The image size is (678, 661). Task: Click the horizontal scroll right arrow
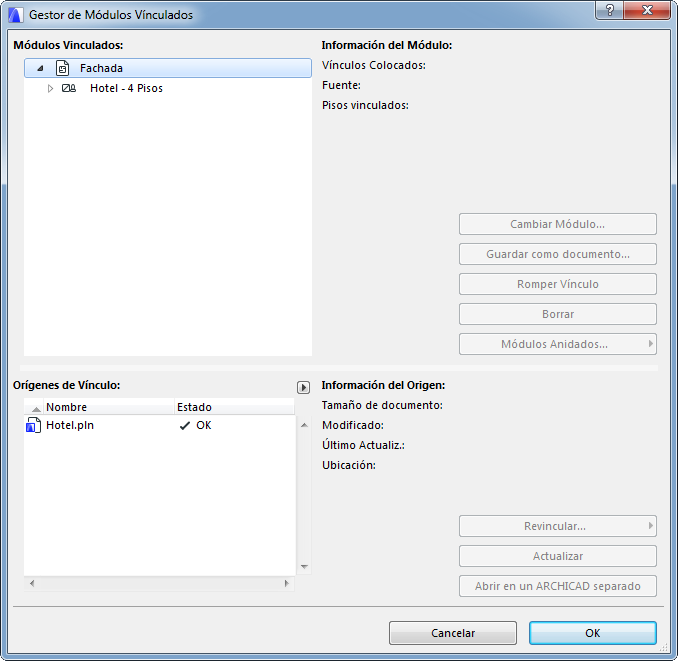click(287, 584)
